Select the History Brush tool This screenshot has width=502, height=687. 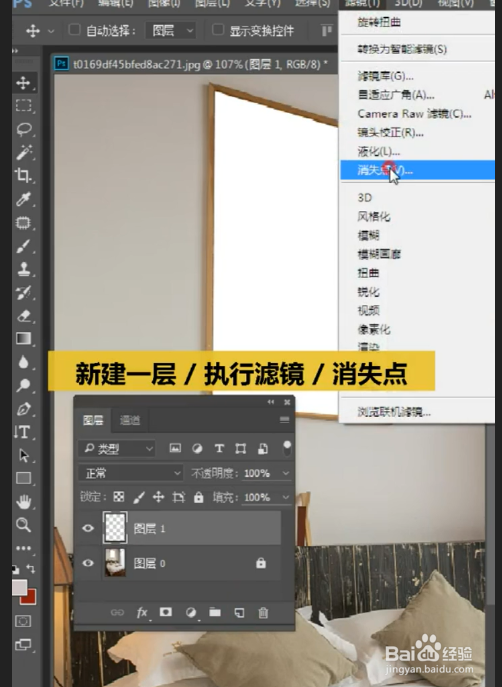coord(23,292)
